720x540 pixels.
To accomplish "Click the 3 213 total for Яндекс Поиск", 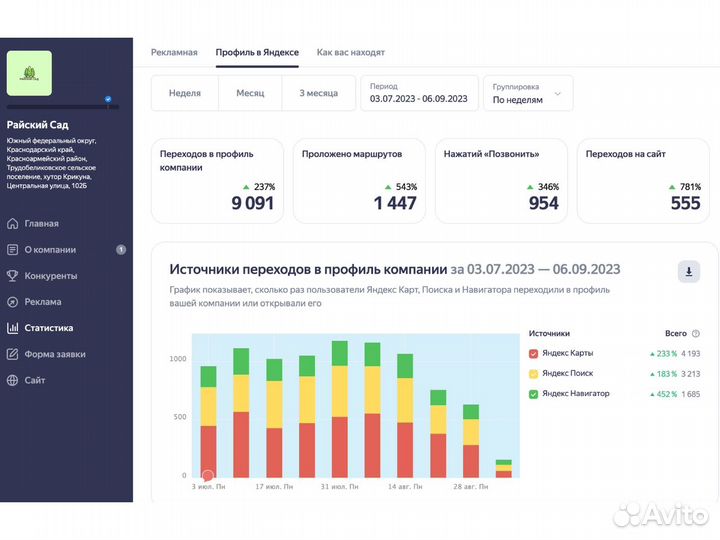I will click(x=691, y=374).
